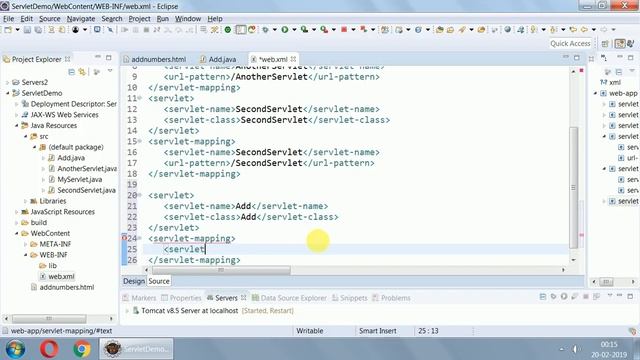Expand the Servers2 project node
The width and height of the screenshot is (640, 360).
[x=7, y=82]
